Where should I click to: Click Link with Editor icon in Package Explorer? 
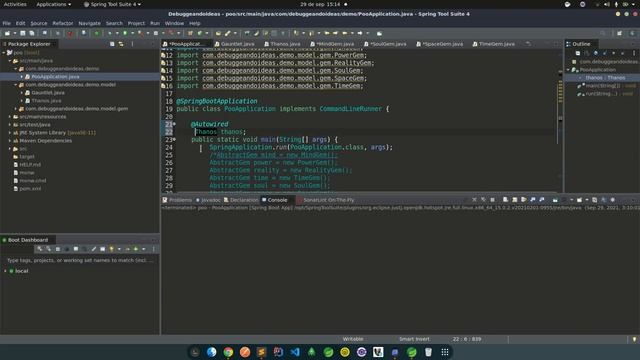click(x=121, y=44)
